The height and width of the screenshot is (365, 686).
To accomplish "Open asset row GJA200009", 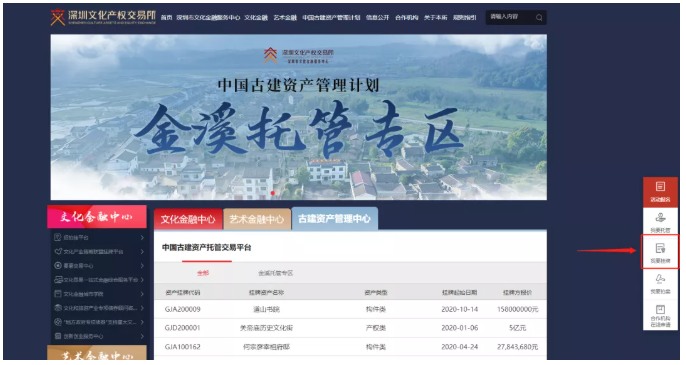I will pos(350,309).
